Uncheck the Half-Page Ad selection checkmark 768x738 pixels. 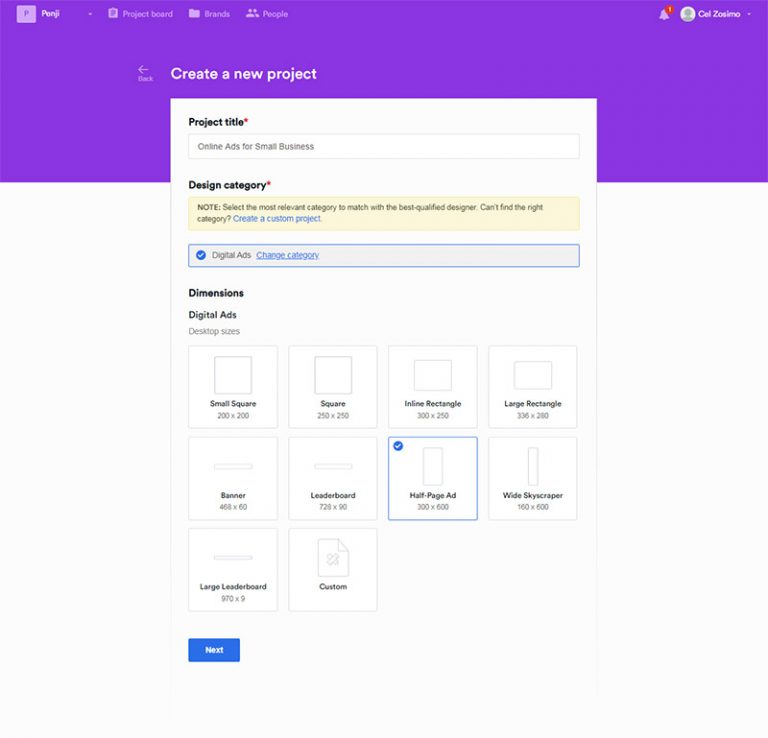click(x=399, y=446)
